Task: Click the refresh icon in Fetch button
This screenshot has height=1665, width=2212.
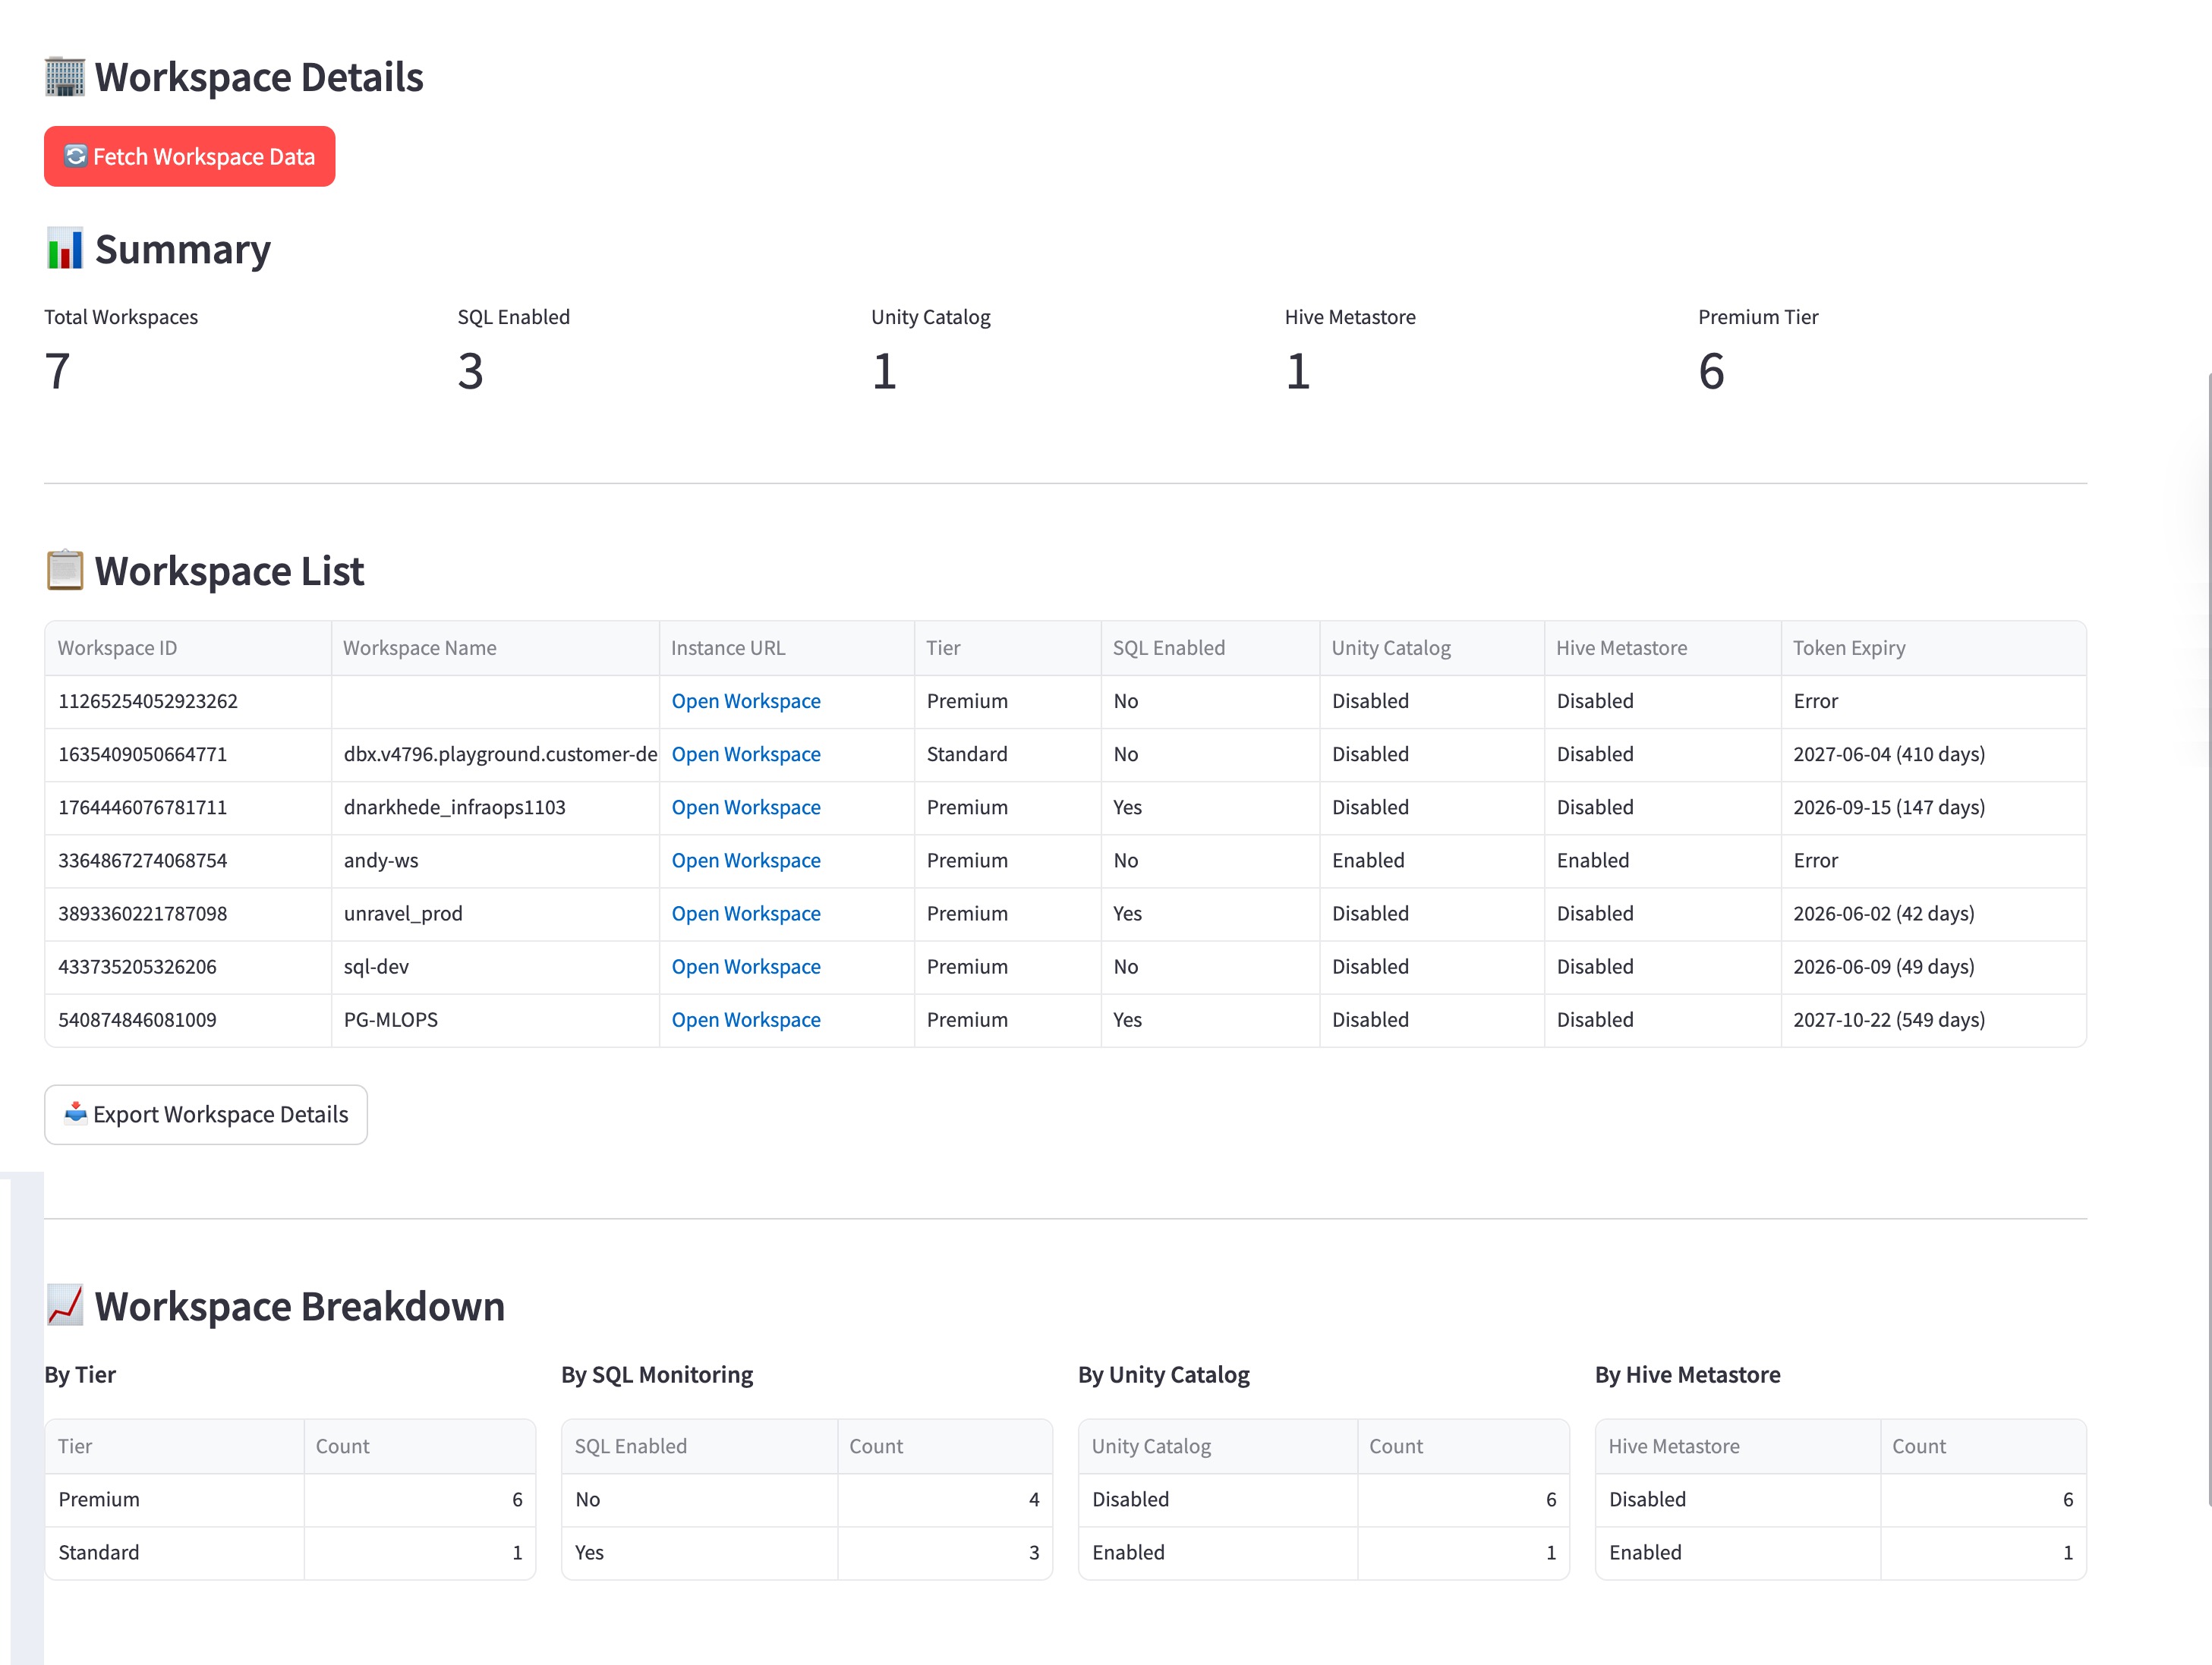Action: [75, 156]
